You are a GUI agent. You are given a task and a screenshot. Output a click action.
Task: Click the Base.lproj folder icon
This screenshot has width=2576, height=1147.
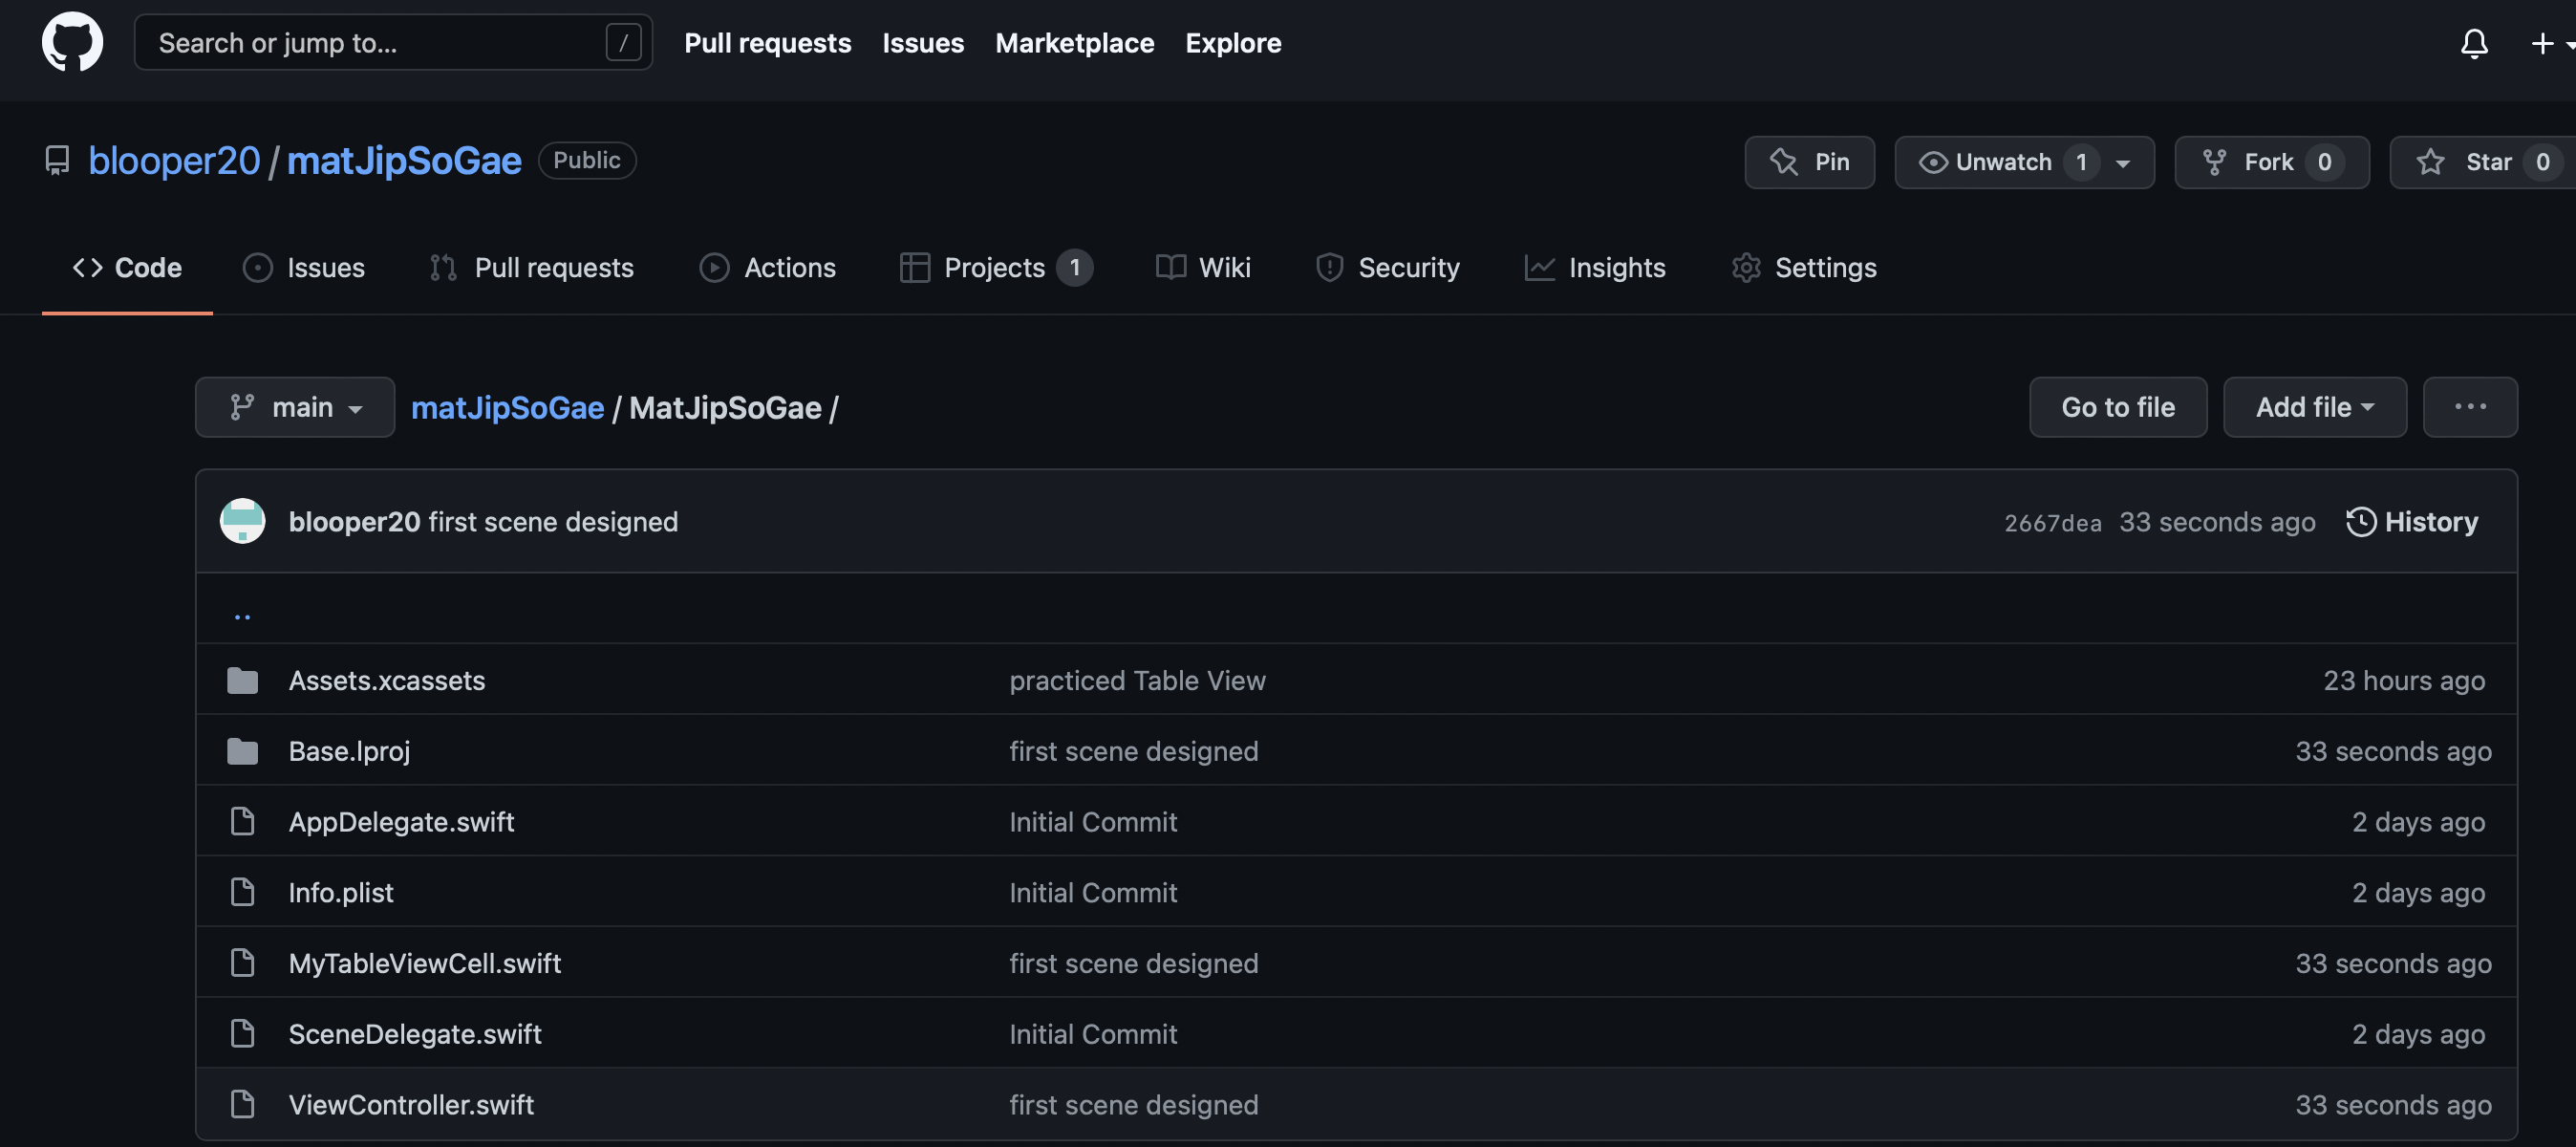point(242,751)
